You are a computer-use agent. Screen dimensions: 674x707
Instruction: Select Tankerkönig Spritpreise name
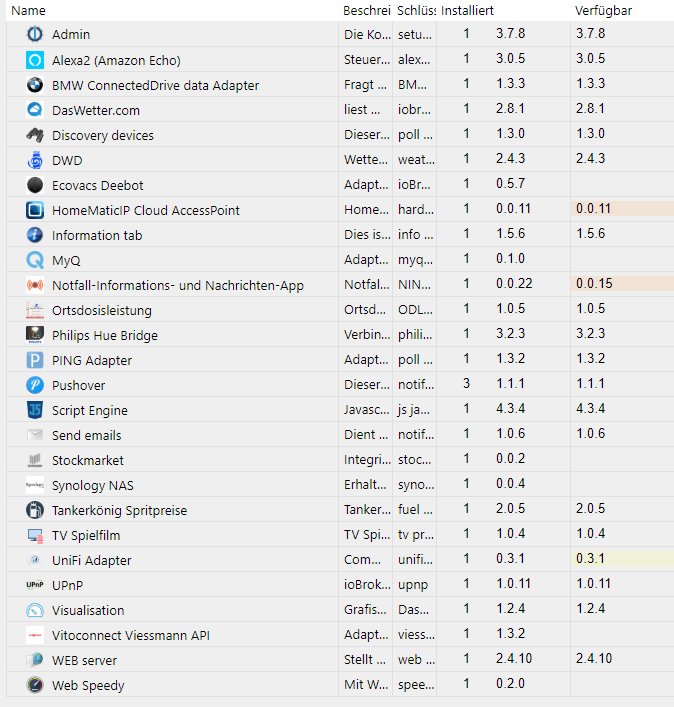click(119, 510)
